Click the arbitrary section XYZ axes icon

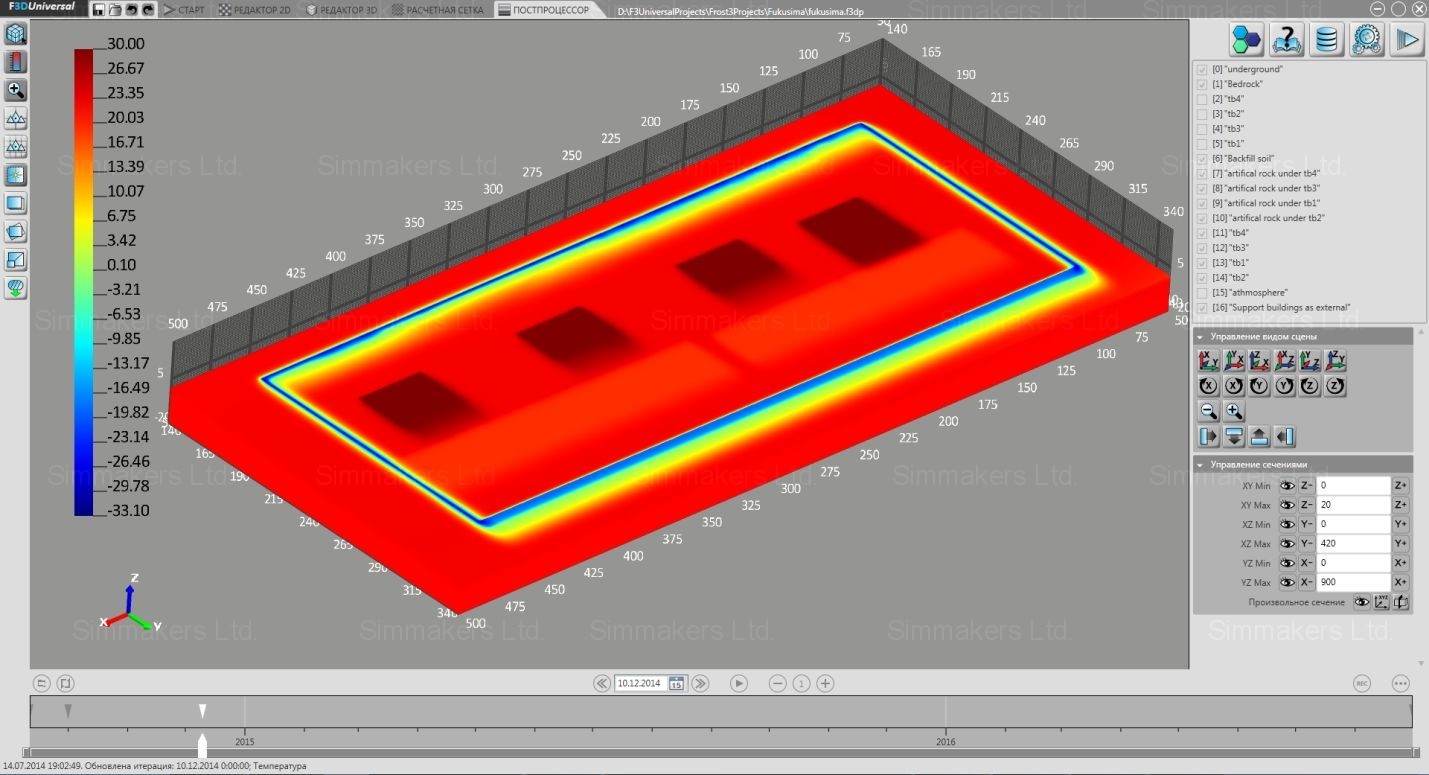tap(1381, 602)
